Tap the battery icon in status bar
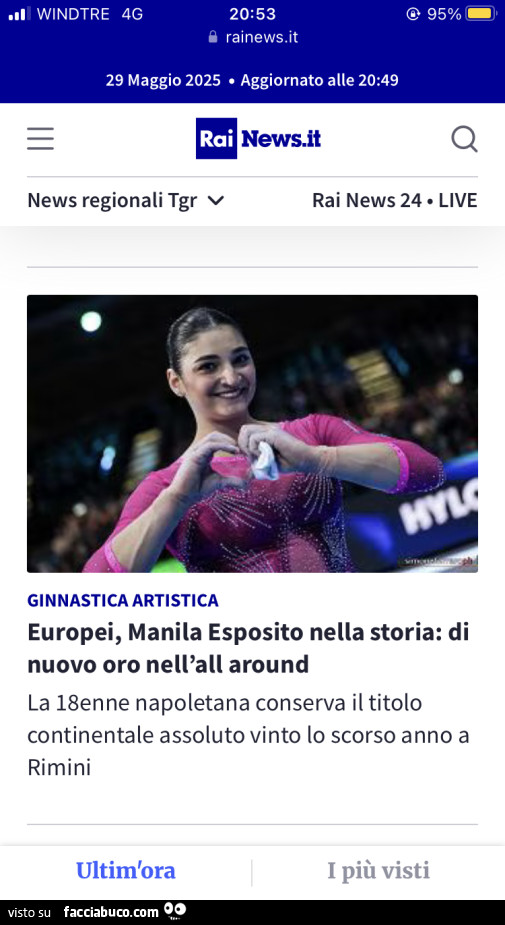Viewport: 505px width, 925px height. 481,14
